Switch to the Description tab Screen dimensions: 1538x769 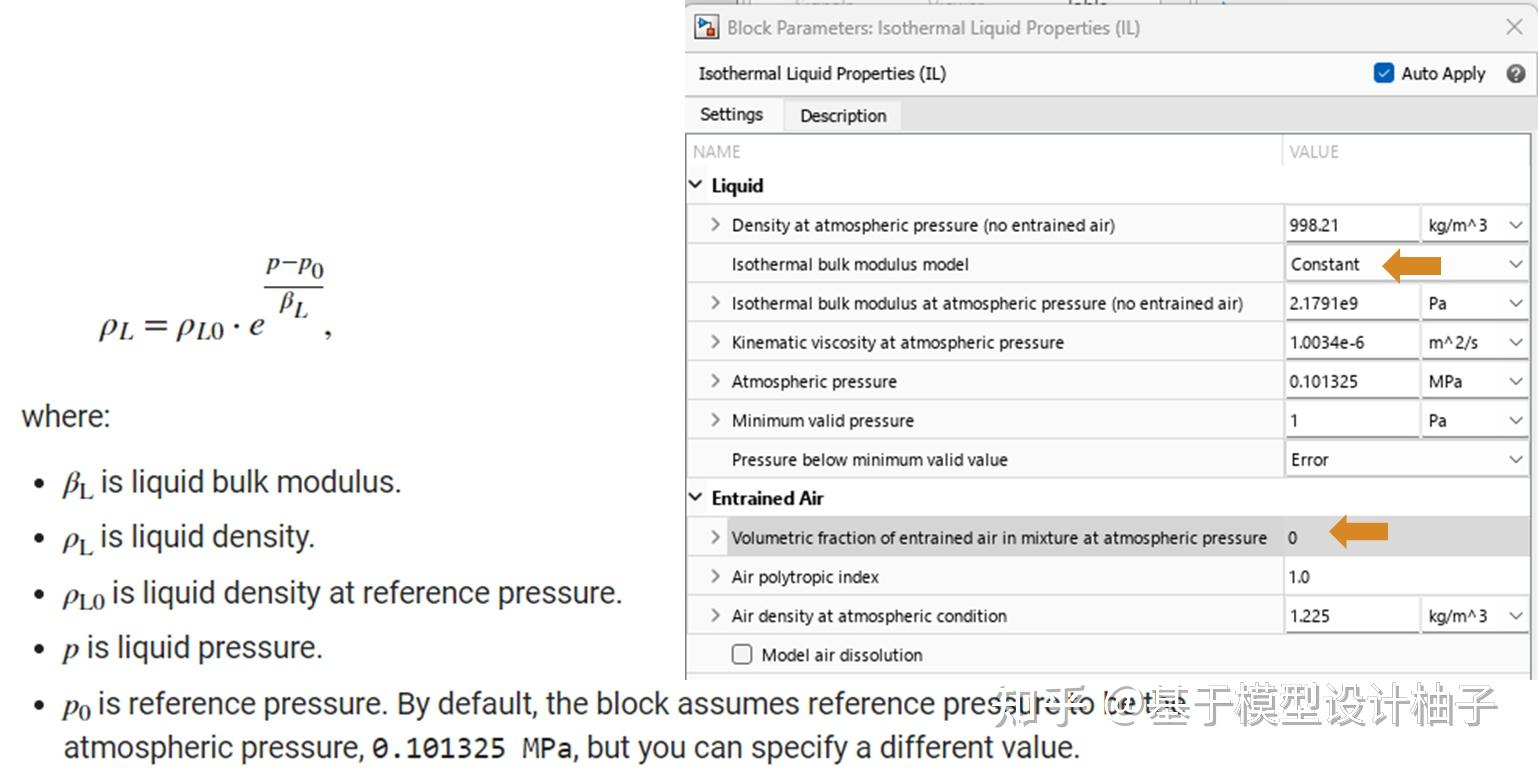[842, 115]
